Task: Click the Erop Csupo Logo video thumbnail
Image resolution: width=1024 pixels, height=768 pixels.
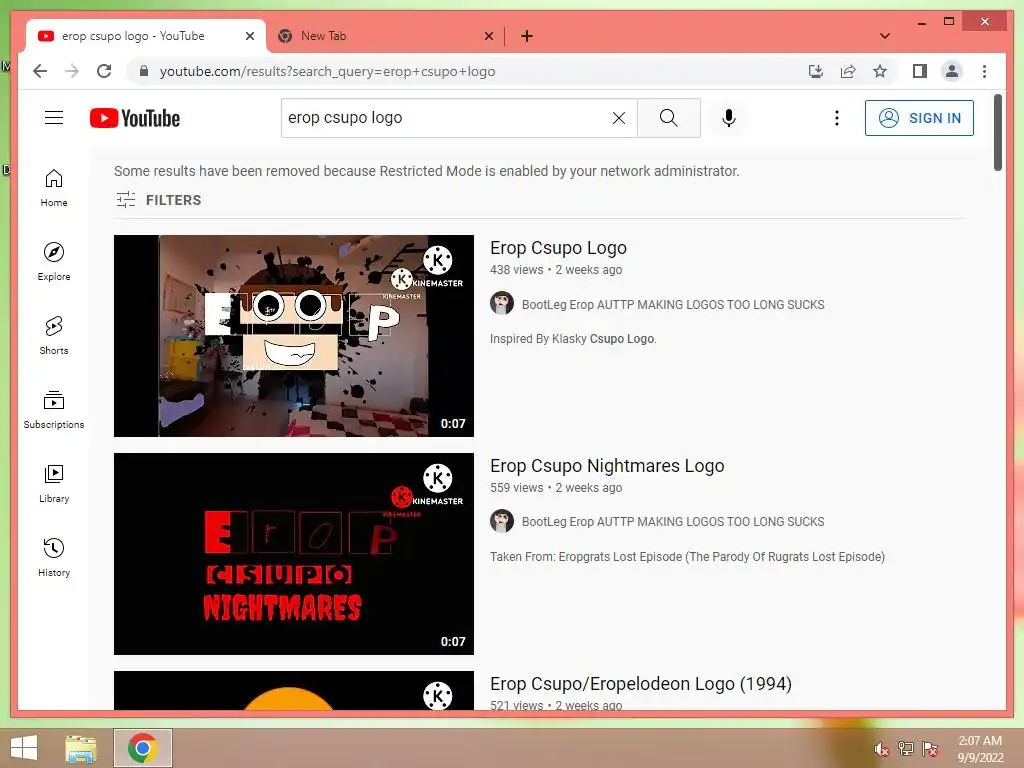Action: click(x=293, y=336)
